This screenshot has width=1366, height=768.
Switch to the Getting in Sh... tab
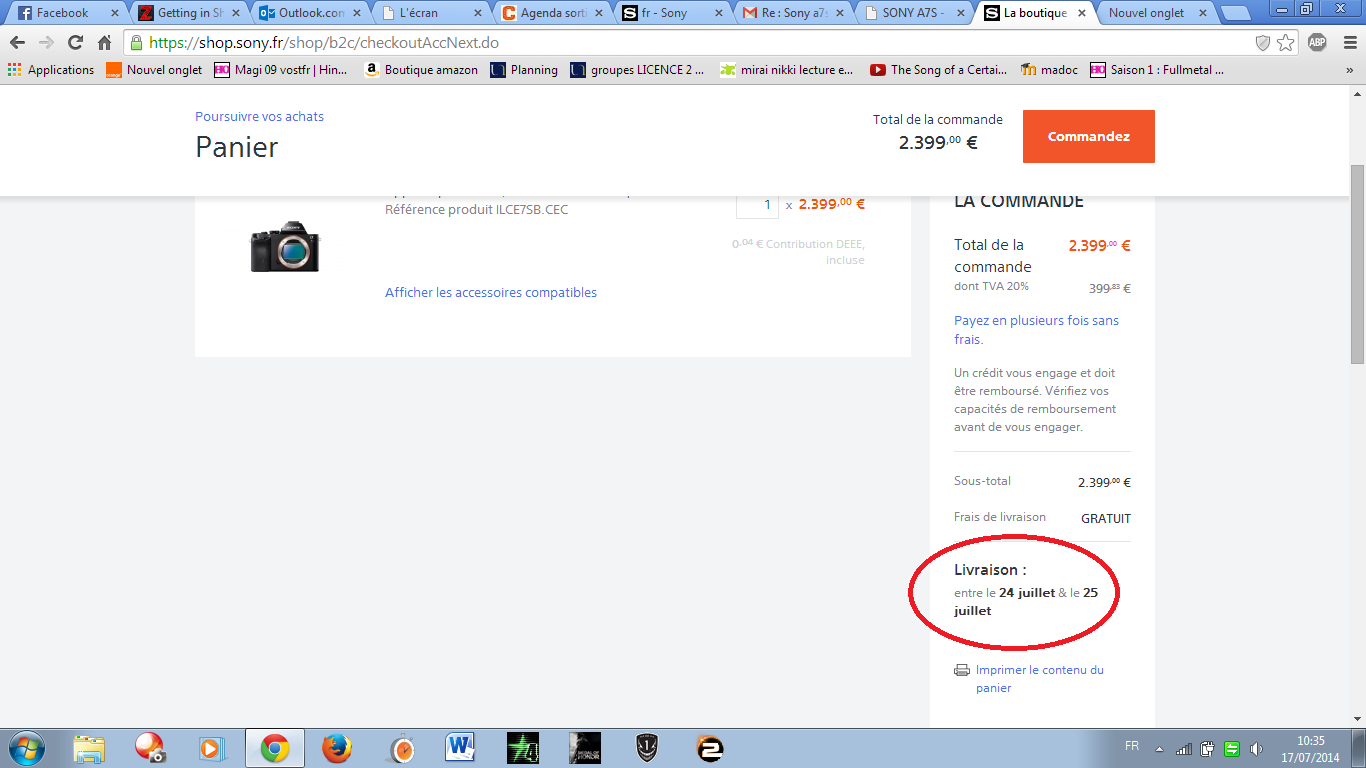pyautogui.click(x=188, y=13)
